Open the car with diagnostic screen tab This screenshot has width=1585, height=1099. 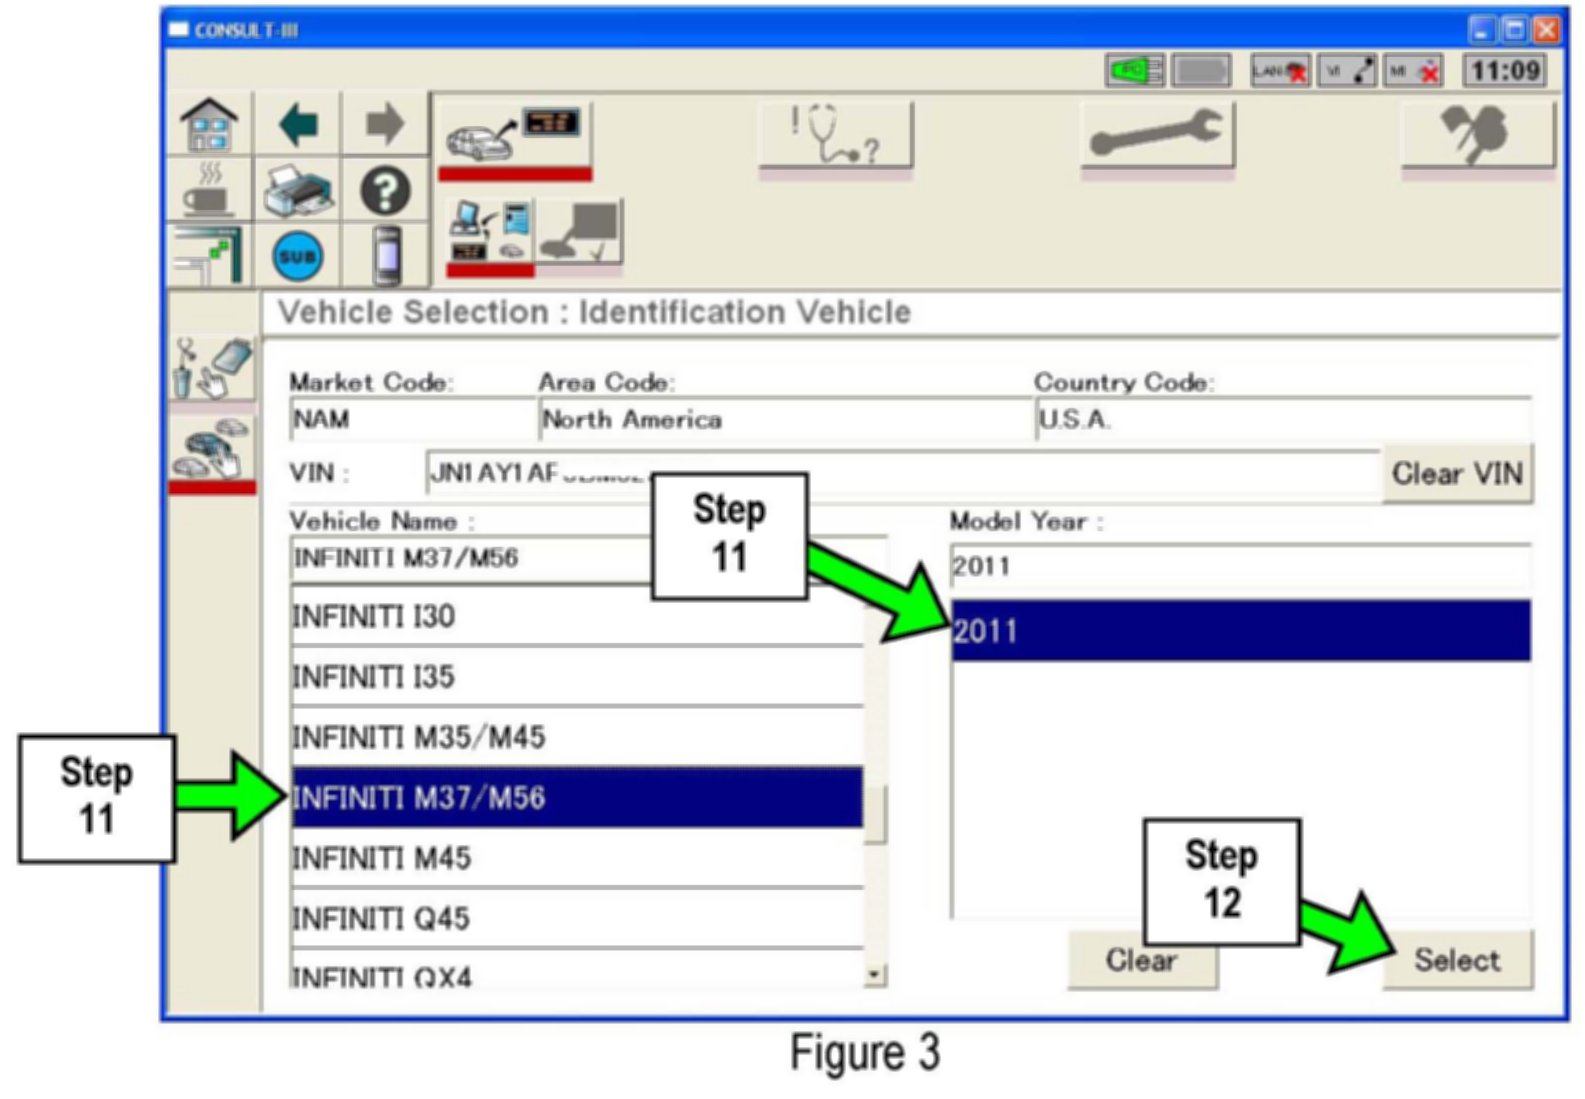click(515, 136)
